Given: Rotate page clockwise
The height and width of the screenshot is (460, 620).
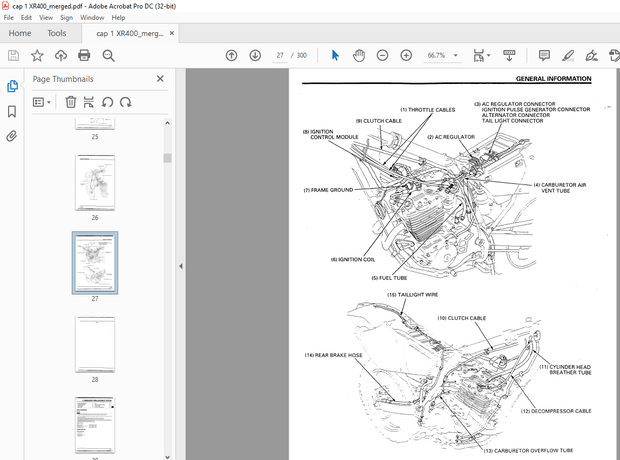Looking at the screenshot, I should [126, 102].
